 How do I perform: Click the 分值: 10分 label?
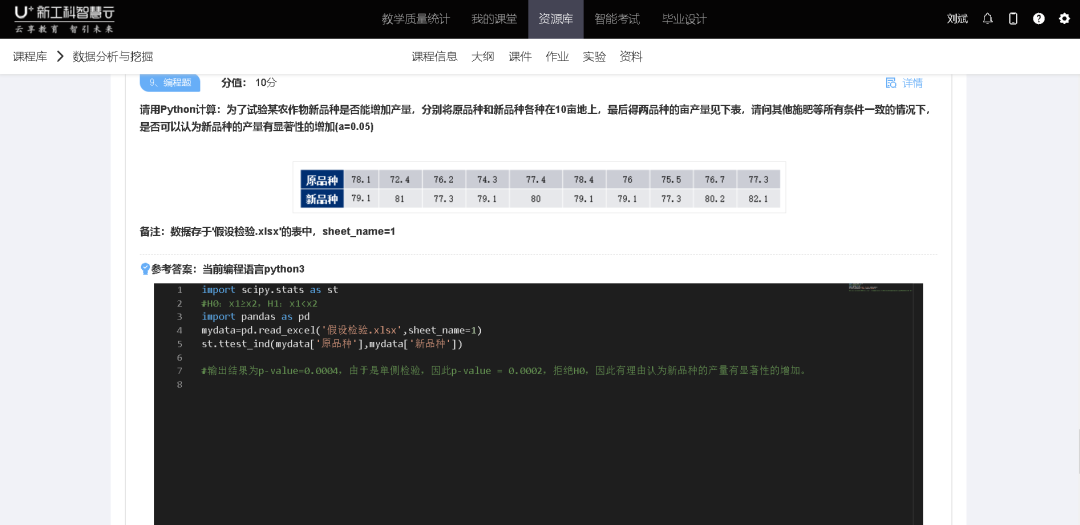249,83
